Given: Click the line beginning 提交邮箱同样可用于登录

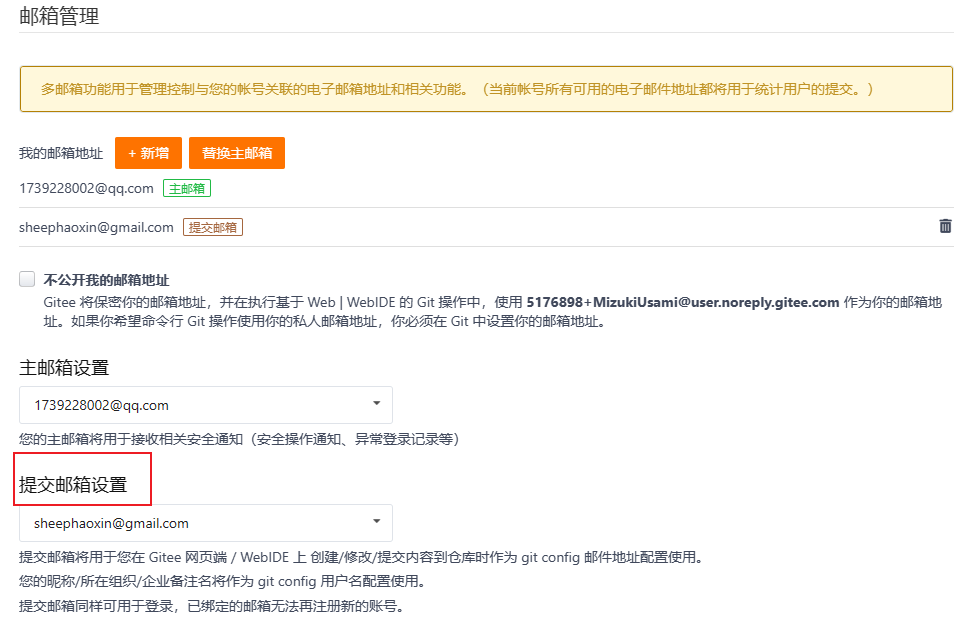Looking at the screenshot, I should point(211,606).
